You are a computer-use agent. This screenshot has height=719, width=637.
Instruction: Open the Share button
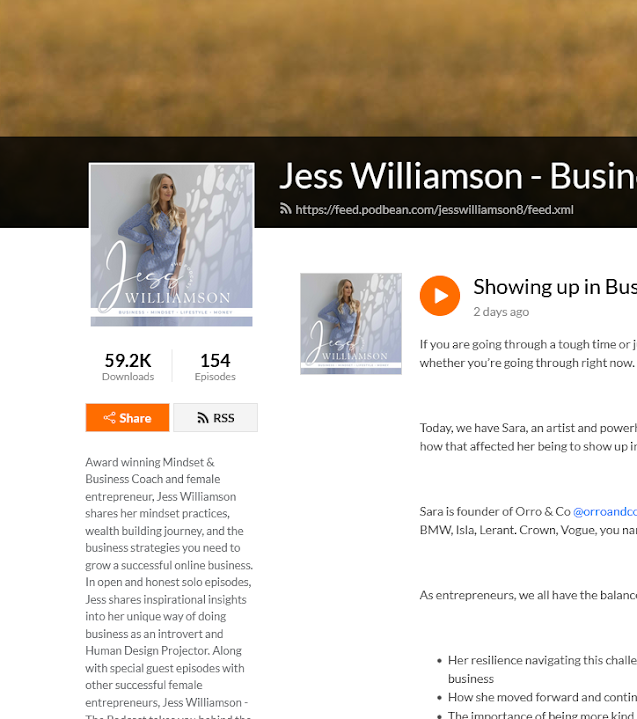[127, 418]
